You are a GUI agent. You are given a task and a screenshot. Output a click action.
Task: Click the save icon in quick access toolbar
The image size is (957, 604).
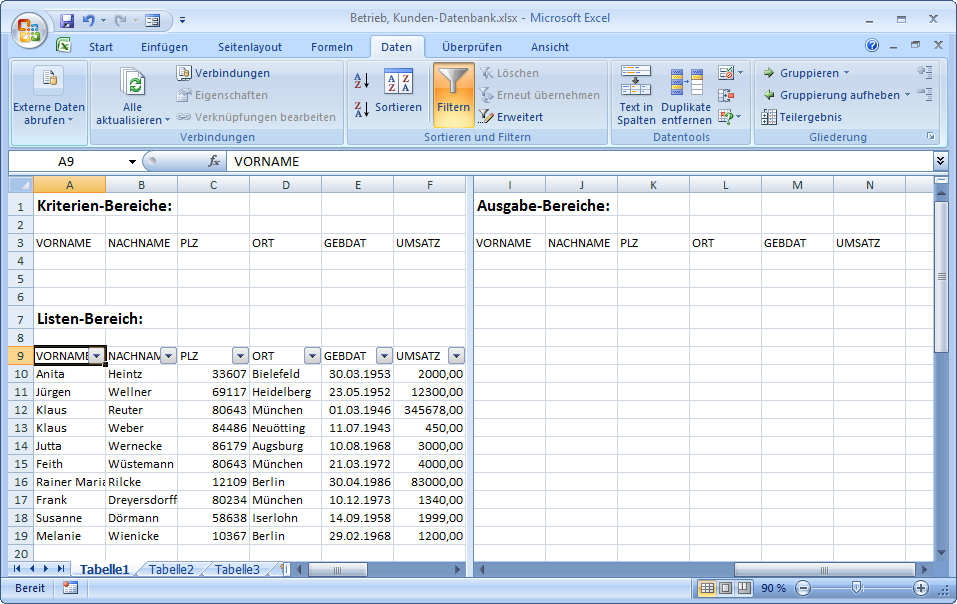(67, 20)
